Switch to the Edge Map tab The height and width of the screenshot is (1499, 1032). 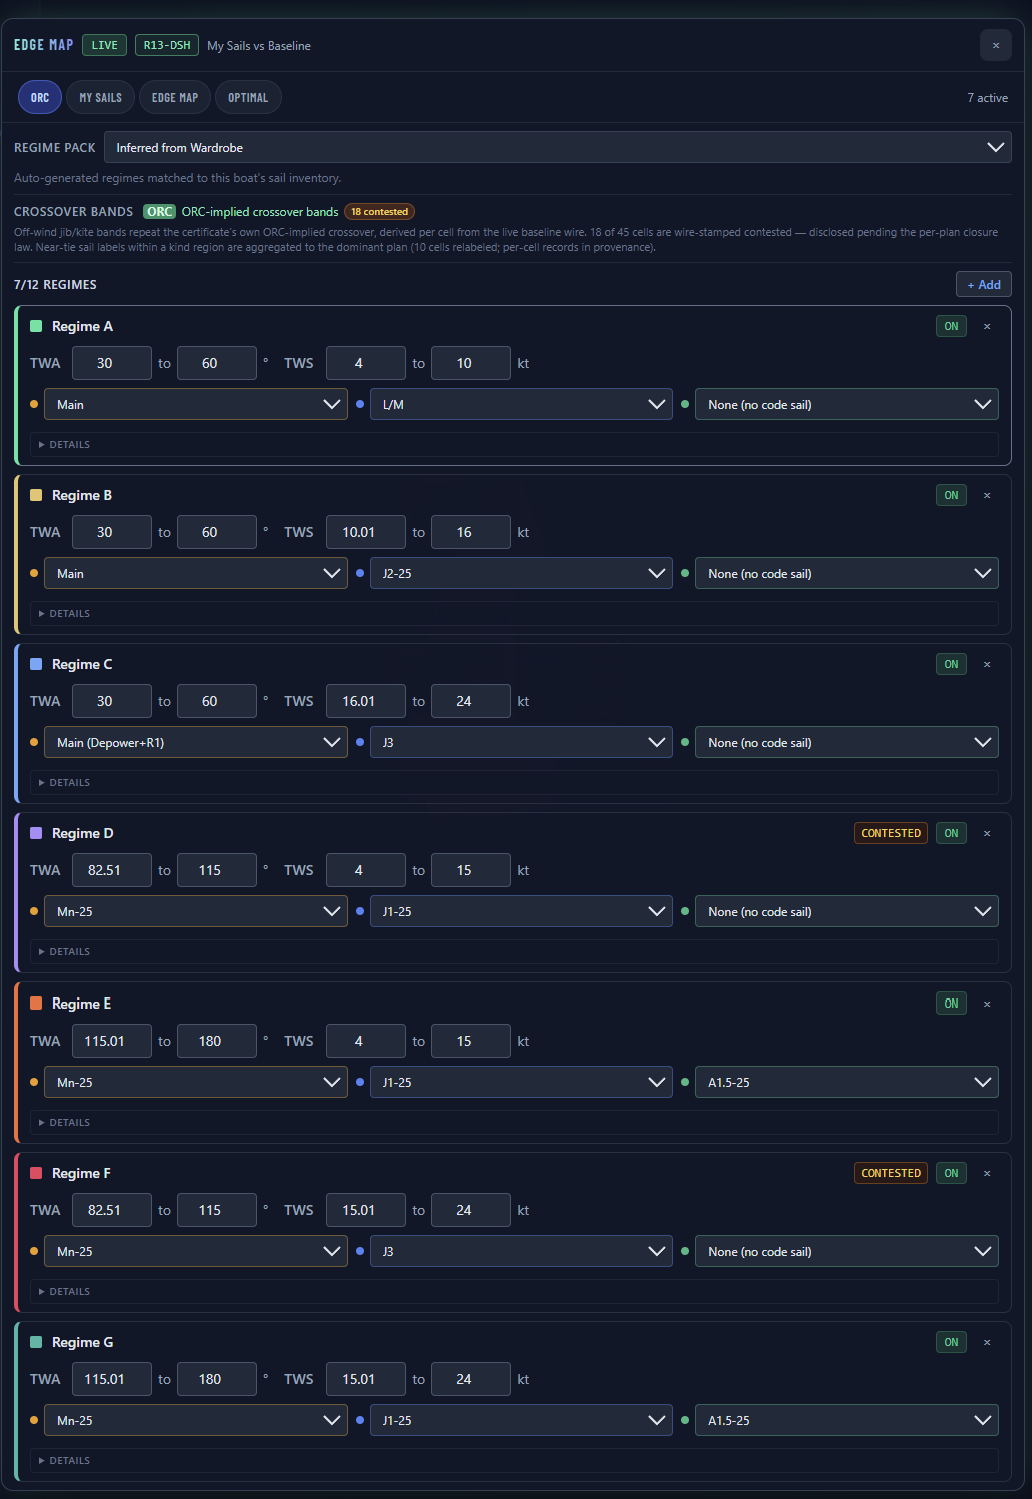[x=175, y=97]
